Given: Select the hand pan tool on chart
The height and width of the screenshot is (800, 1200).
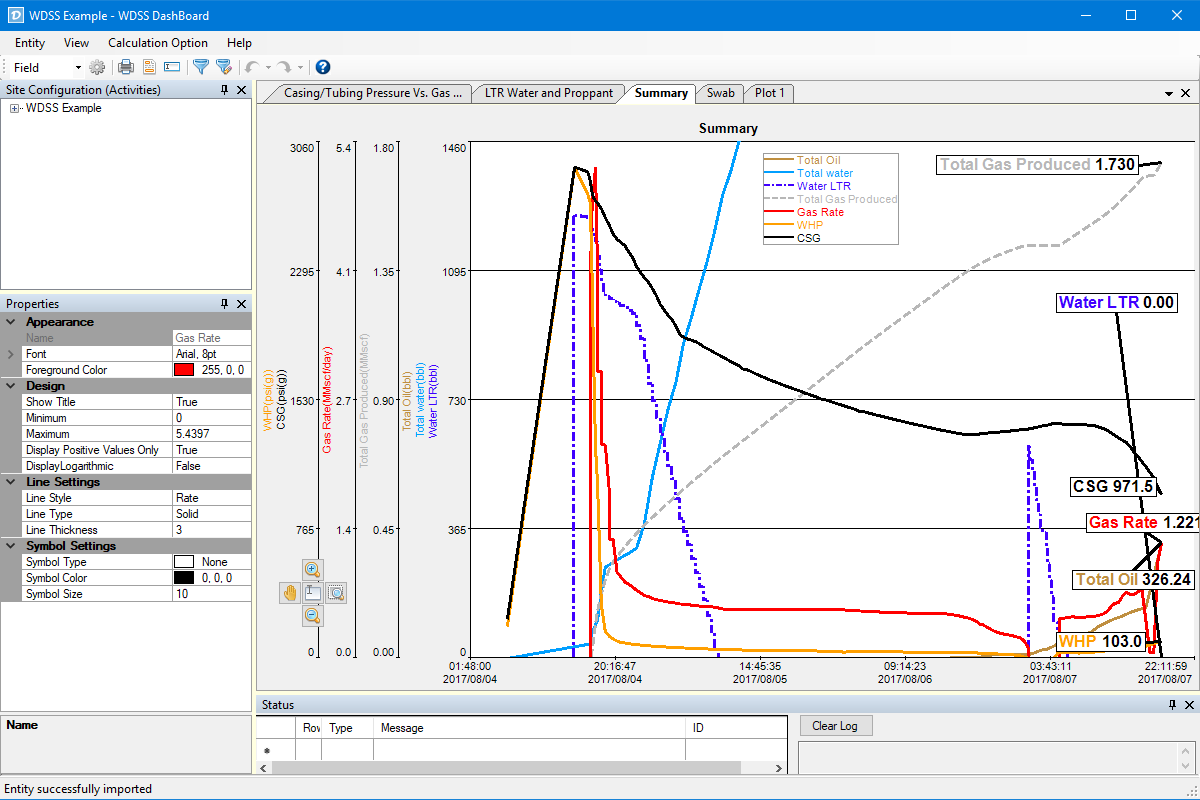Looking at the screenshot, I should pyautogui.click(x=290, y=592).
